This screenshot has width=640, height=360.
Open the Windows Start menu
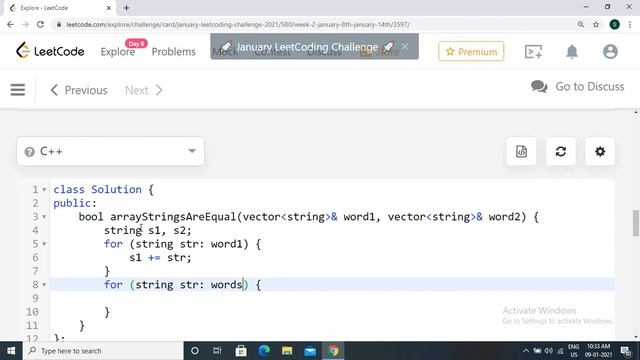[x=11, y=351]
